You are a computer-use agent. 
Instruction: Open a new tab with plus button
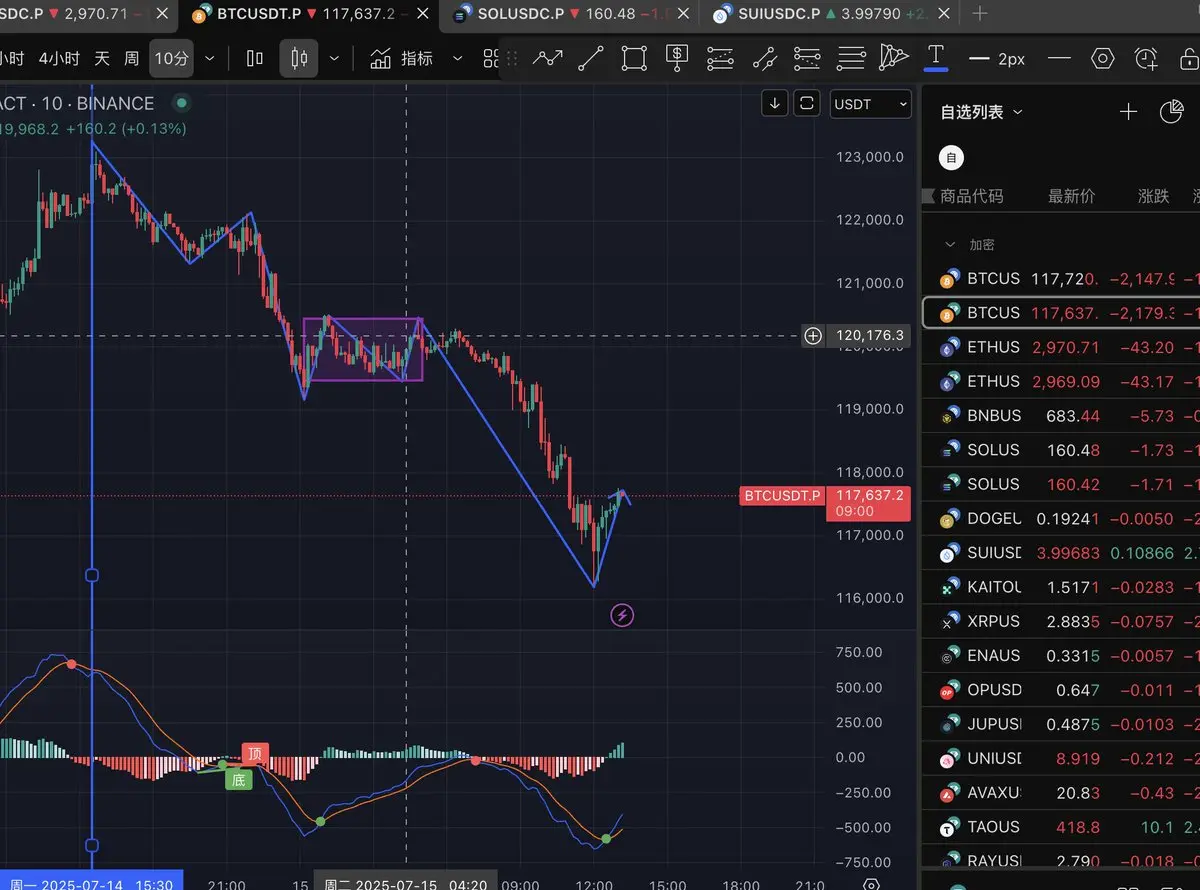coord(980,13)
